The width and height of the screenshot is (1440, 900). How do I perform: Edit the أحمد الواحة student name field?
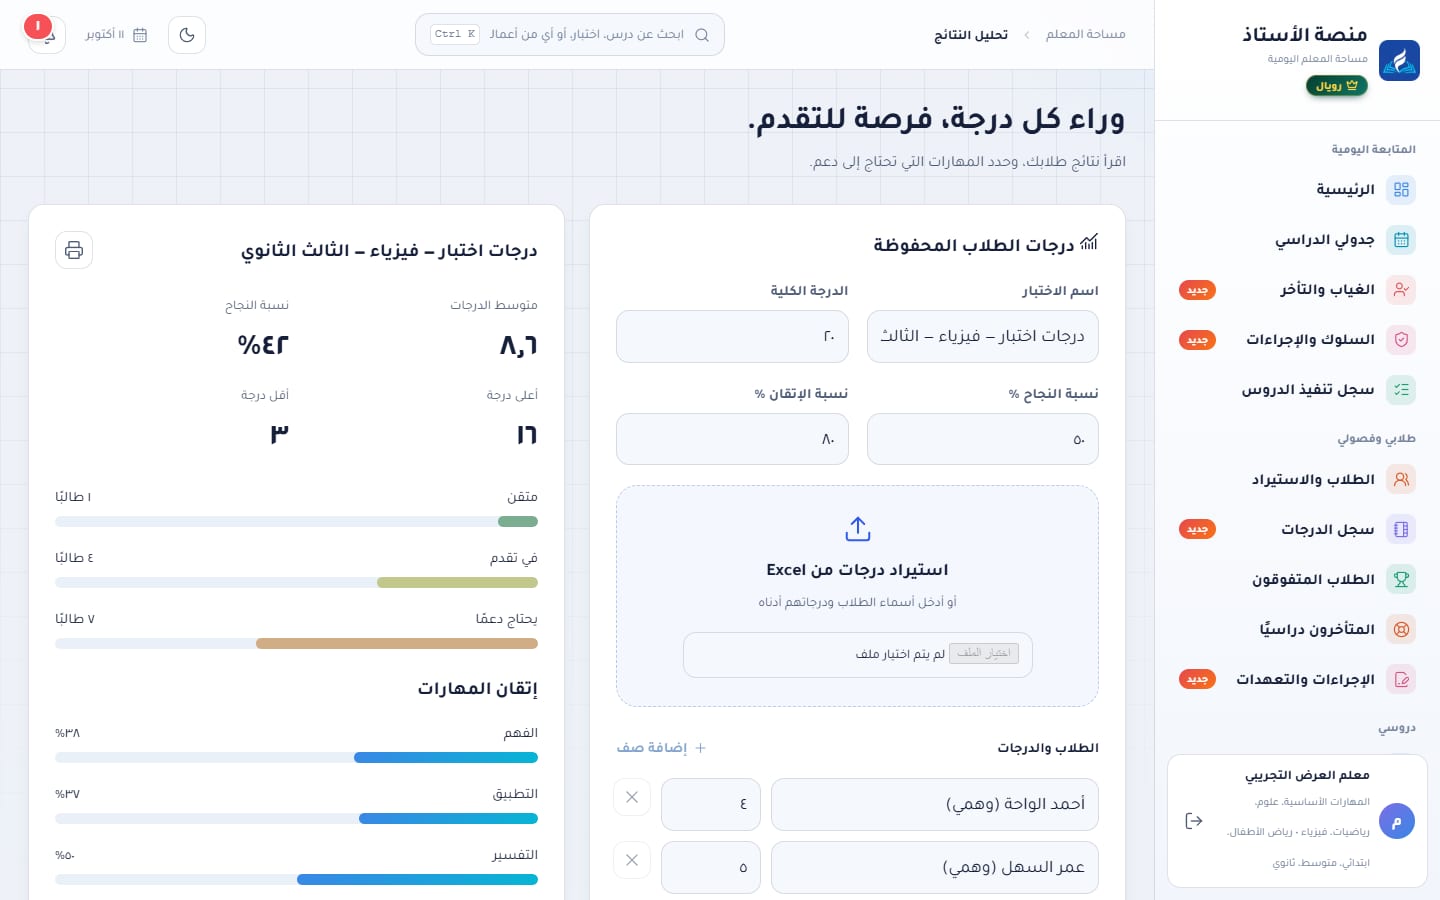pos(935,804)
